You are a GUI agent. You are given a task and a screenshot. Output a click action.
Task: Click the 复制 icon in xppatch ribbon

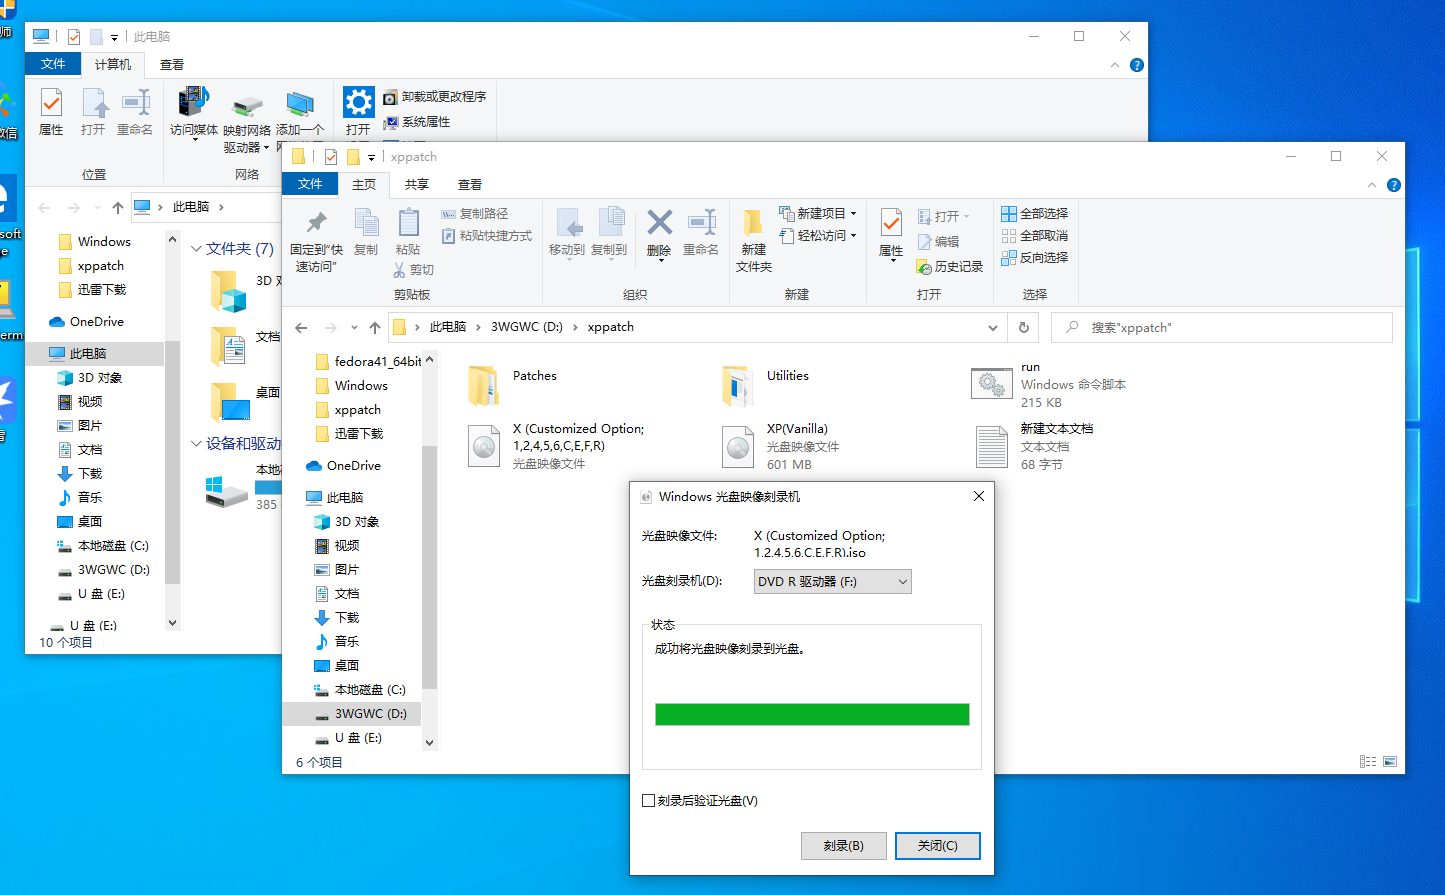[x=366, y=223]
